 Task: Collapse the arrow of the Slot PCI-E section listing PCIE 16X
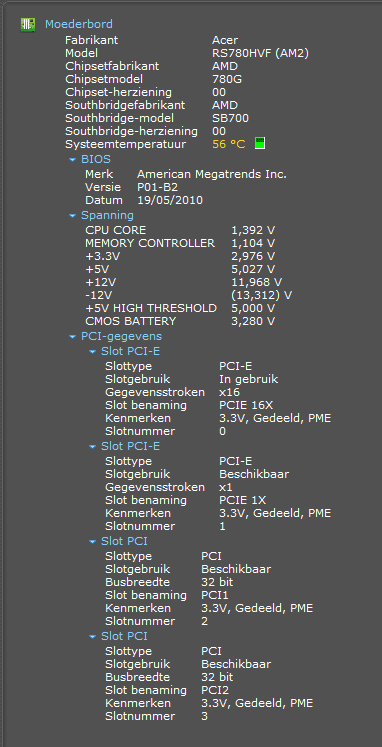pyautogui.click(x=92, y=352)
